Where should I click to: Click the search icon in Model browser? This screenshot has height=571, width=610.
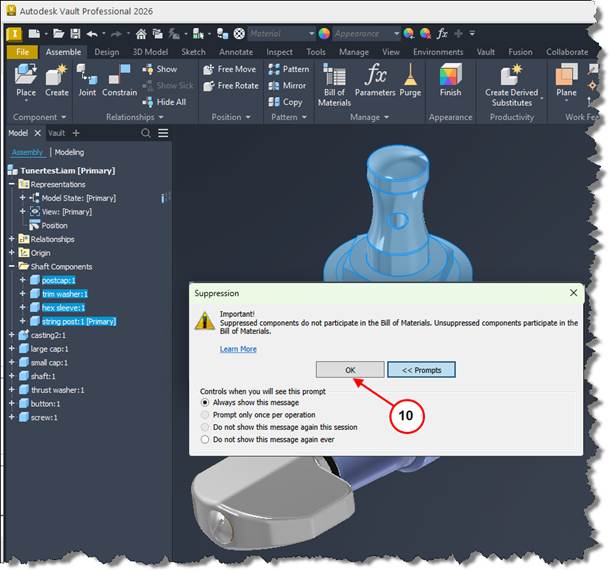pos(146,133)
